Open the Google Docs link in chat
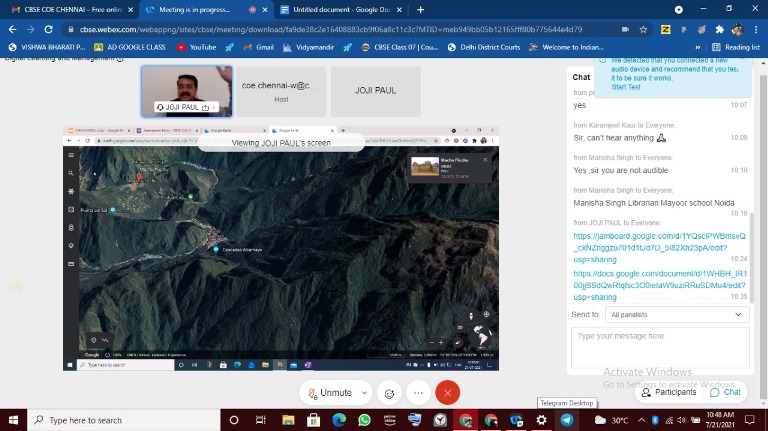The width and height of the screenshot is (768, 431). 658,284
